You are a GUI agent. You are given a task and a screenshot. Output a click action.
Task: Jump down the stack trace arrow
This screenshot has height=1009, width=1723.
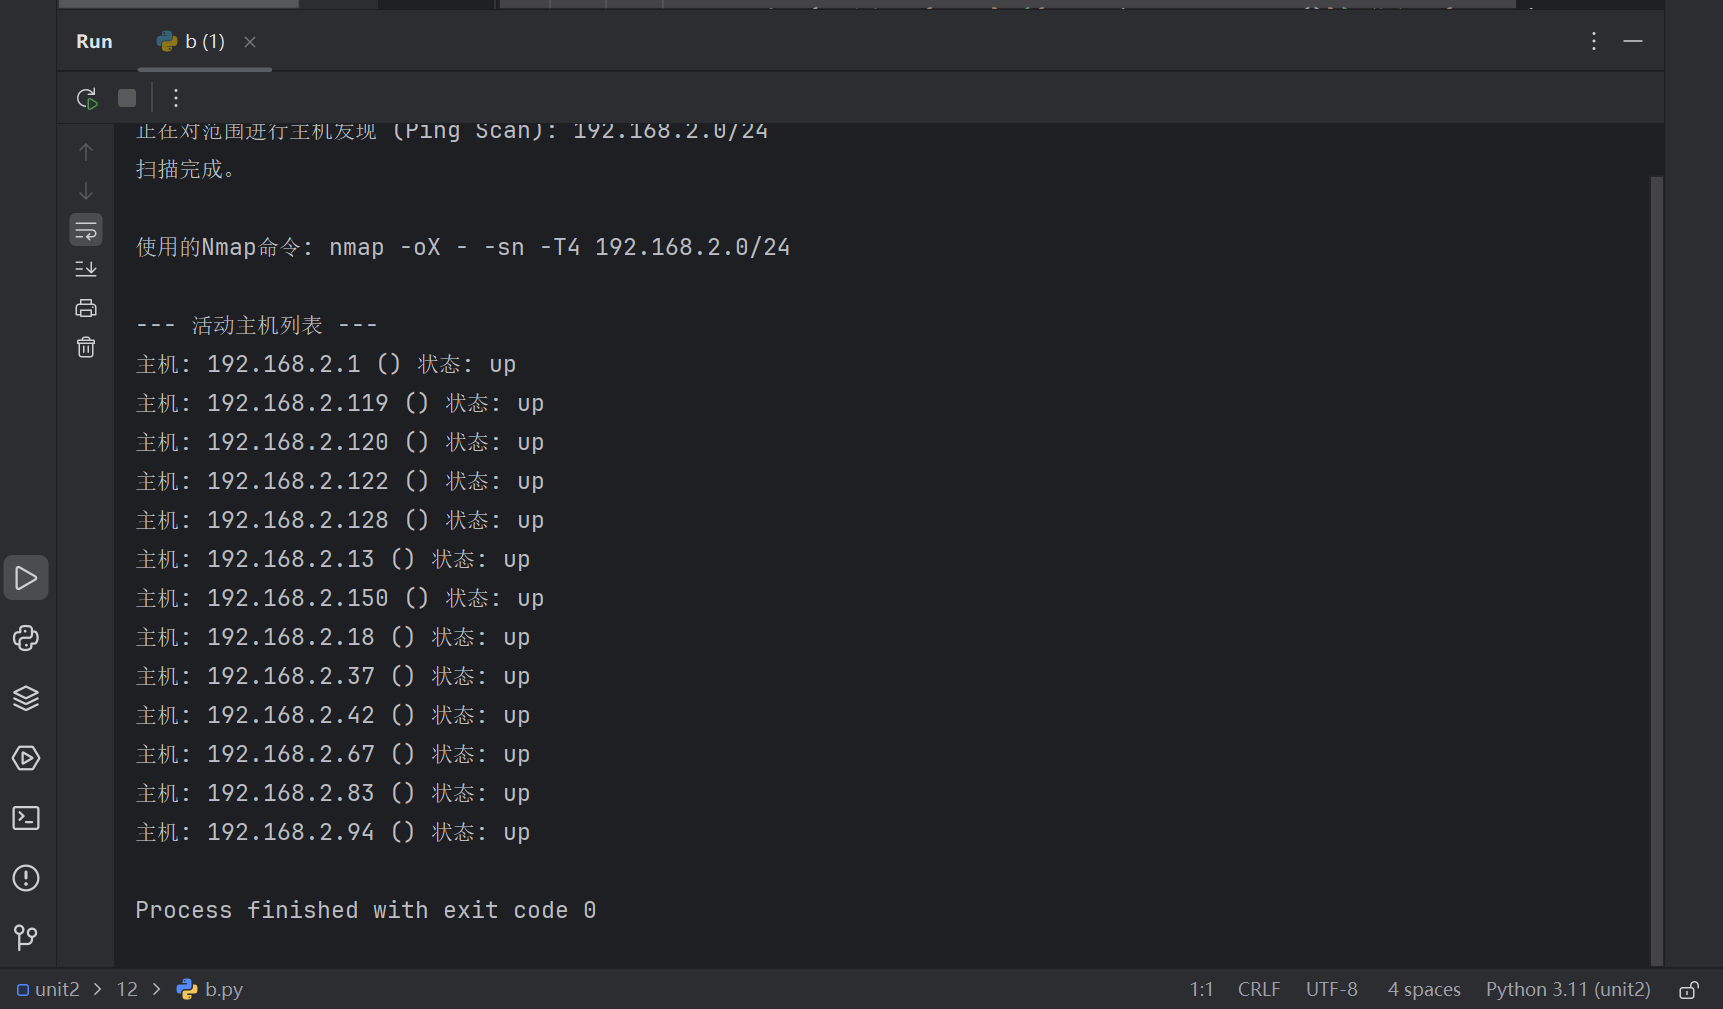pyautogui.click(x=86, y=191)
